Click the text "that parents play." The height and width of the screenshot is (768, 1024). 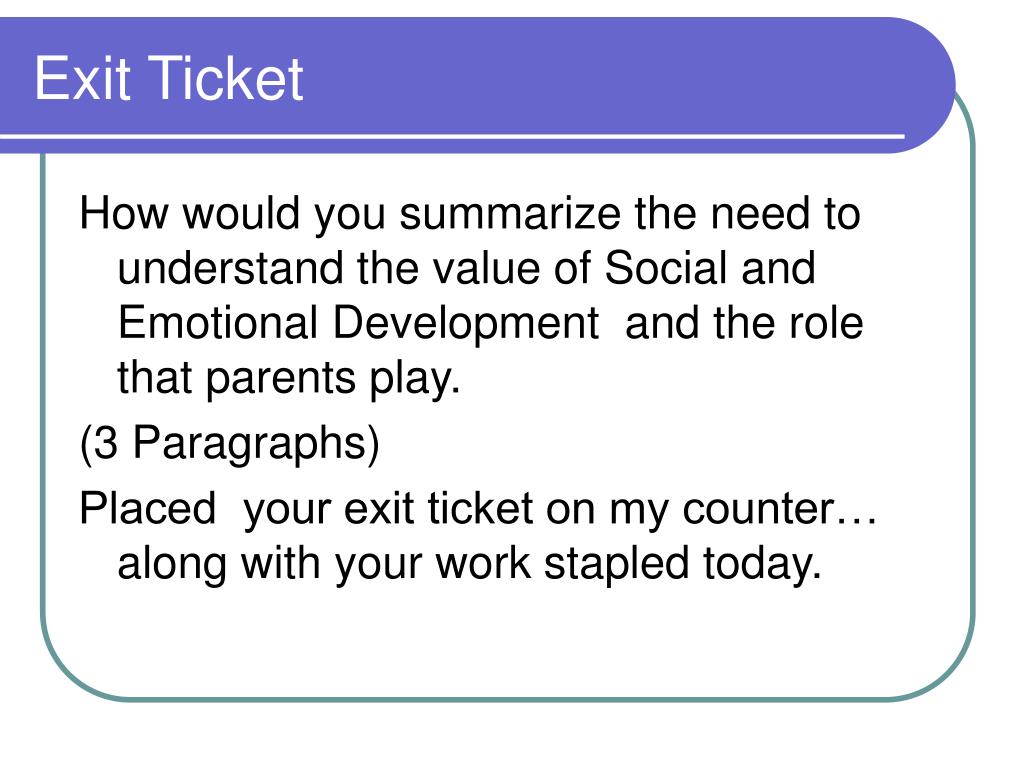tap(289, 378)
